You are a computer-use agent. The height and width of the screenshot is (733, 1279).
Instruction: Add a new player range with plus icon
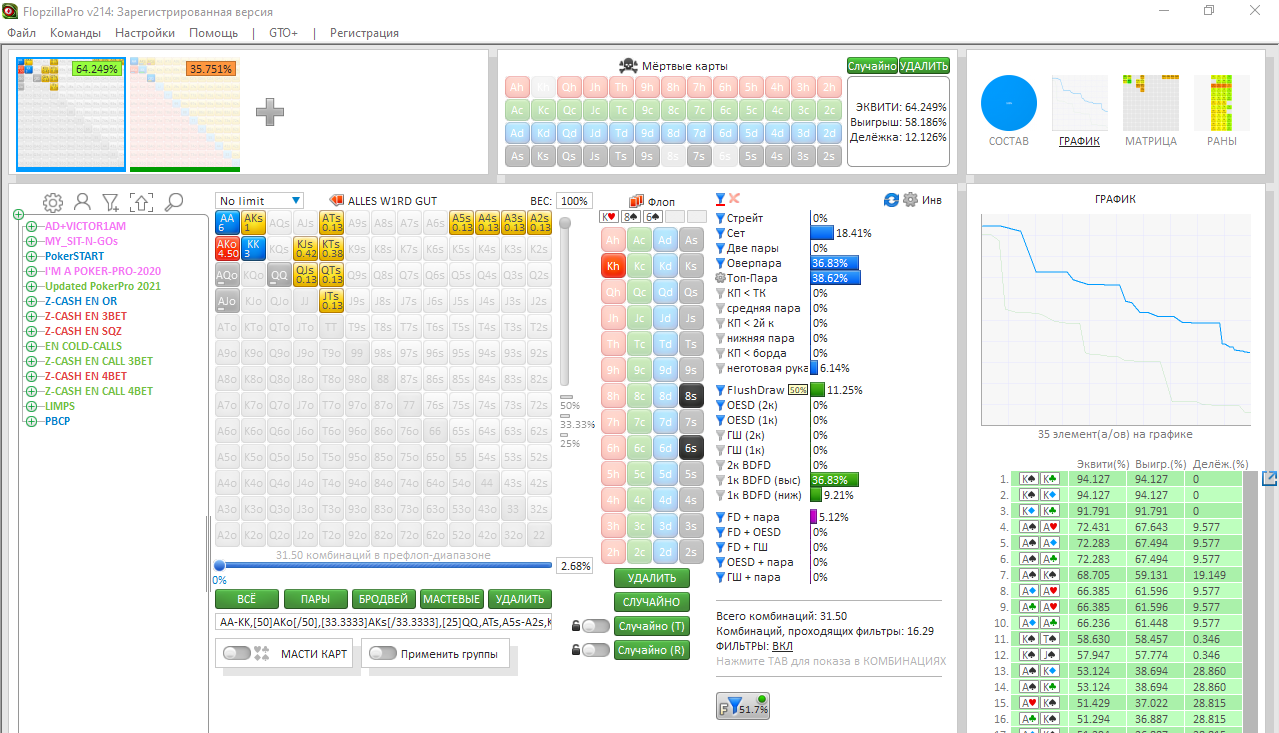pos(269,112)
